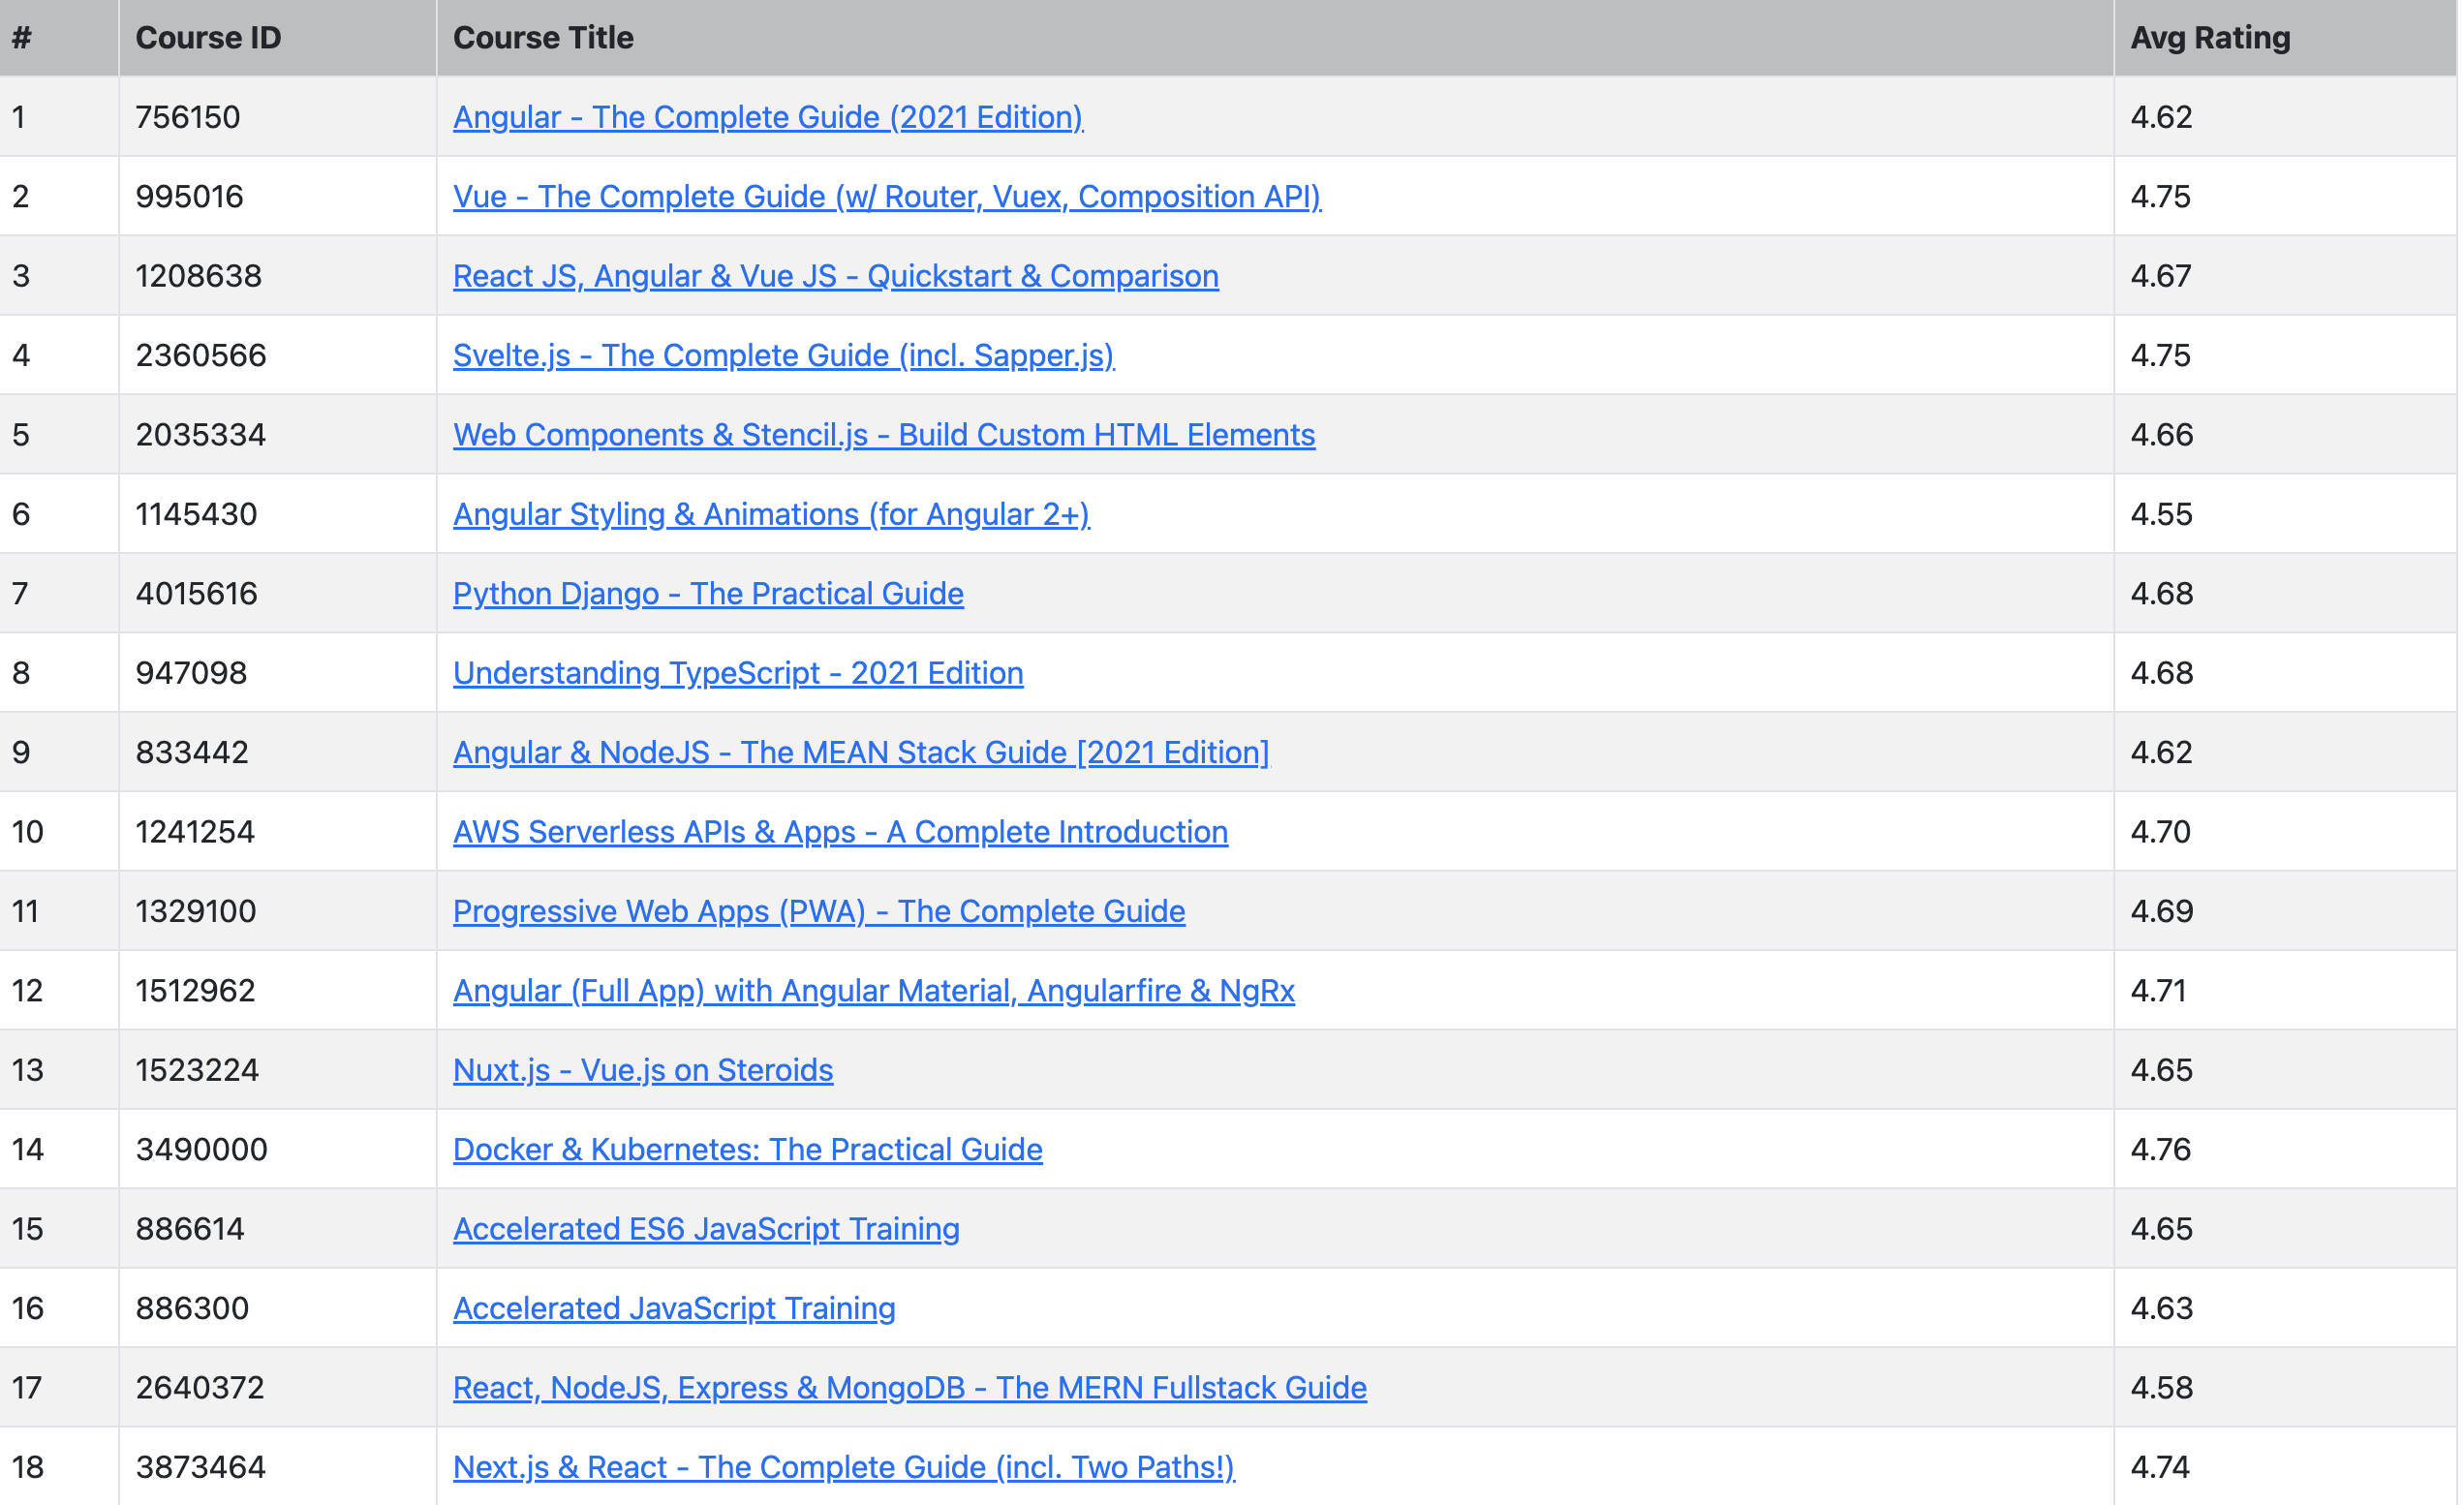This screenshot has width=2464, height=1505.
Task: Open Svelte.js - The Complete Guide course
Action: click(783, 355)
